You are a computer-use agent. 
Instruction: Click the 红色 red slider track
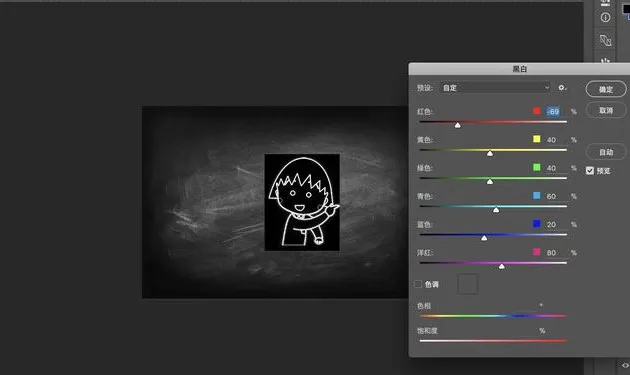point(493,122)
